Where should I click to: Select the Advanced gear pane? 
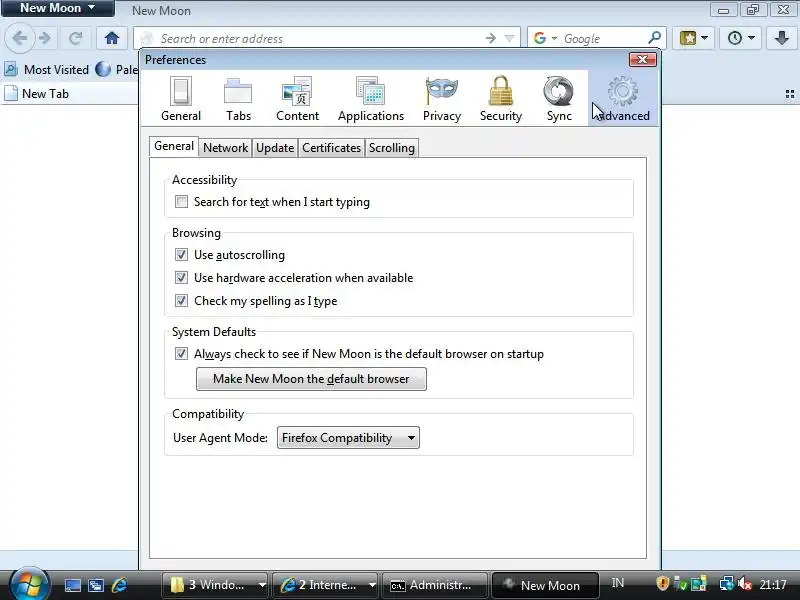point(623,99)
